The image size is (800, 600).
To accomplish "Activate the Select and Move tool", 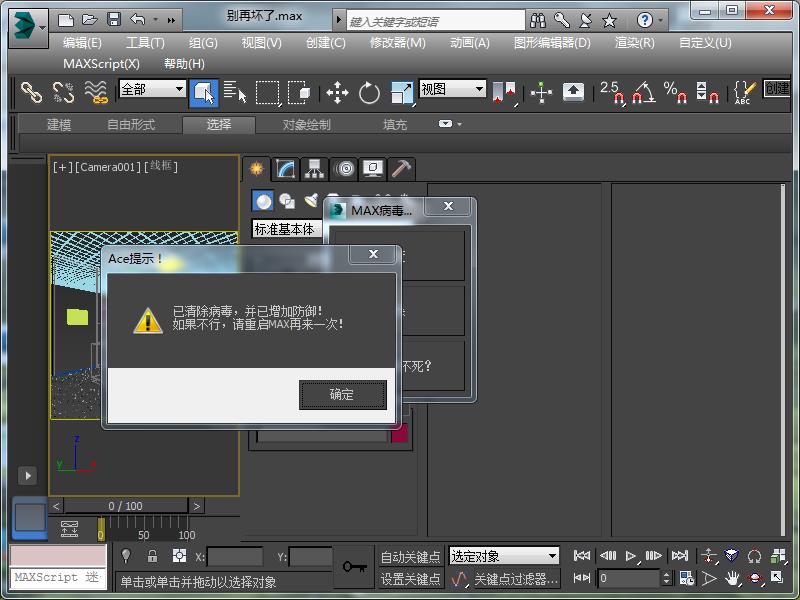I will 337,93.
